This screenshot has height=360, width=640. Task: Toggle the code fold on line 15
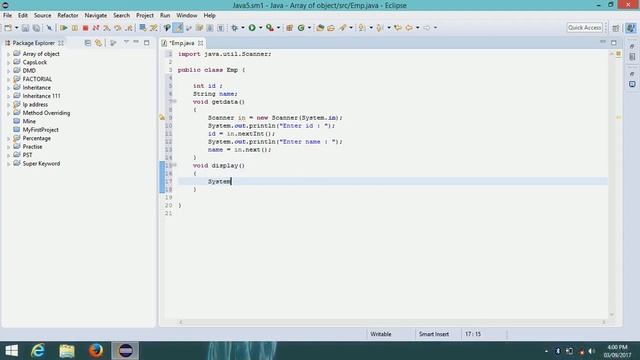tap(175, 165)
